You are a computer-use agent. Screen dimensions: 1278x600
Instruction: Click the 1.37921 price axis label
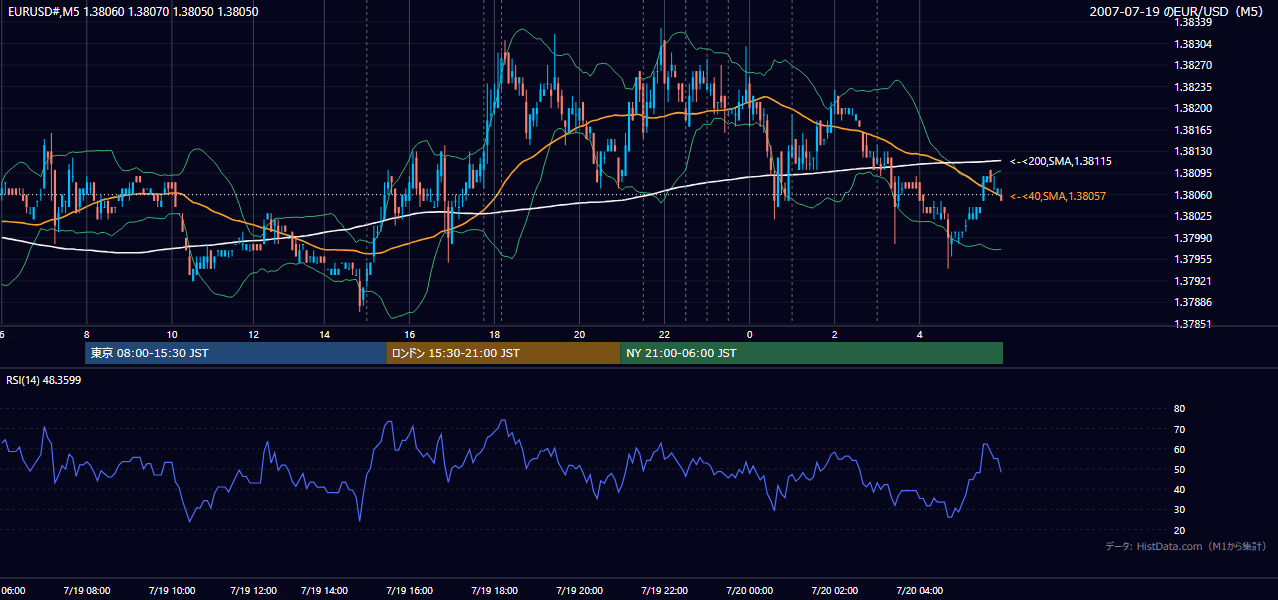(1195, 281)
